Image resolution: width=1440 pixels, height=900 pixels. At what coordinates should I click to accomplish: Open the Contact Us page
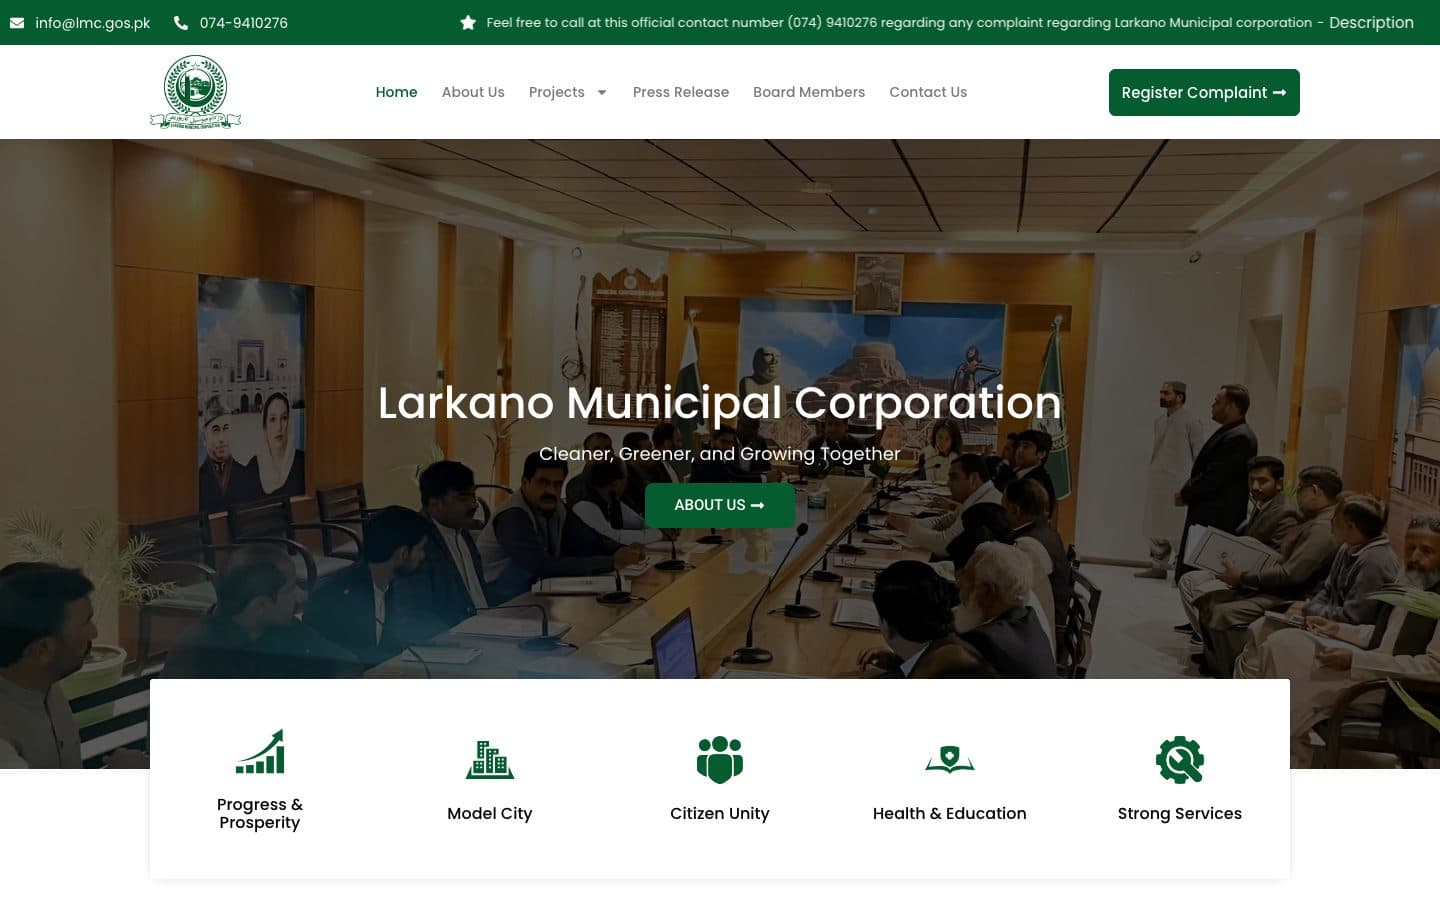(928, 92)
